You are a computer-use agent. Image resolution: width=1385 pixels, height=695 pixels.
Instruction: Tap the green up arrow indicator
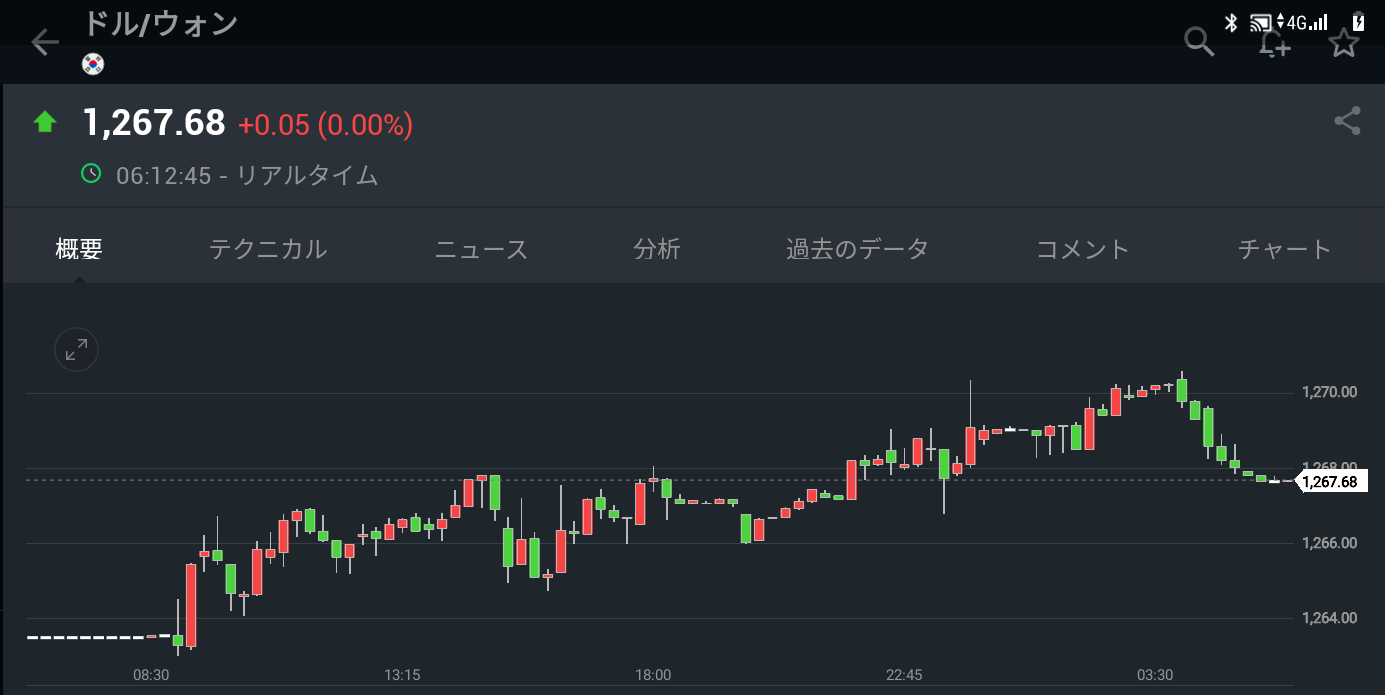[45, 122]
